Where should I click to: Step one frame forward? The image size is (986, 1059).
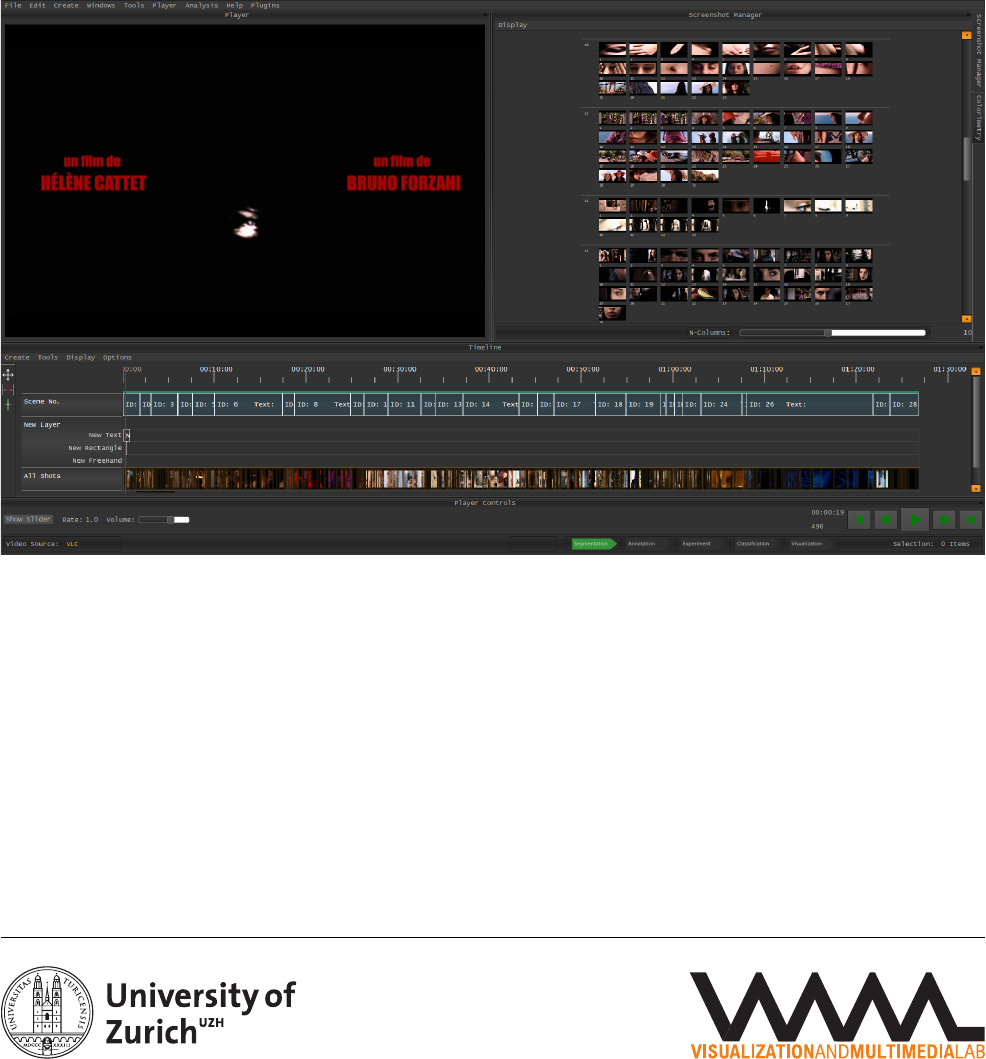coord(944,519)
